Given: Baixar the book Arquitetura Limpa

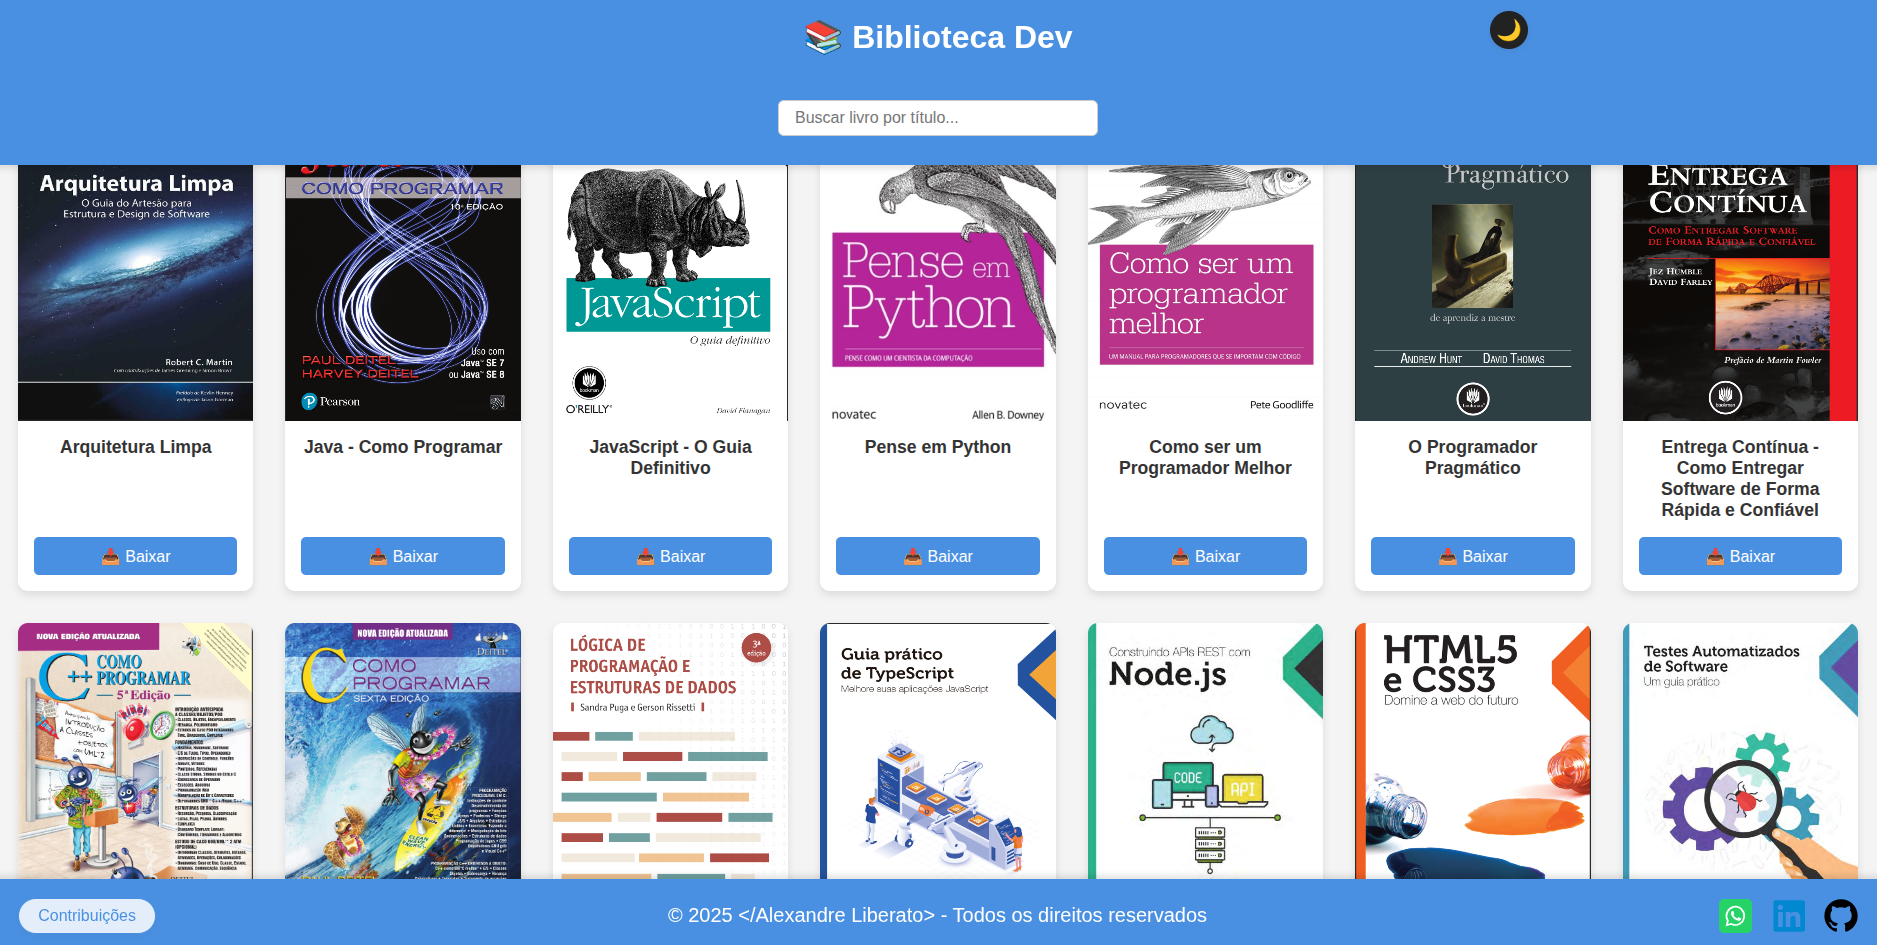Looking at the screenshot, I should coord(135,556).
